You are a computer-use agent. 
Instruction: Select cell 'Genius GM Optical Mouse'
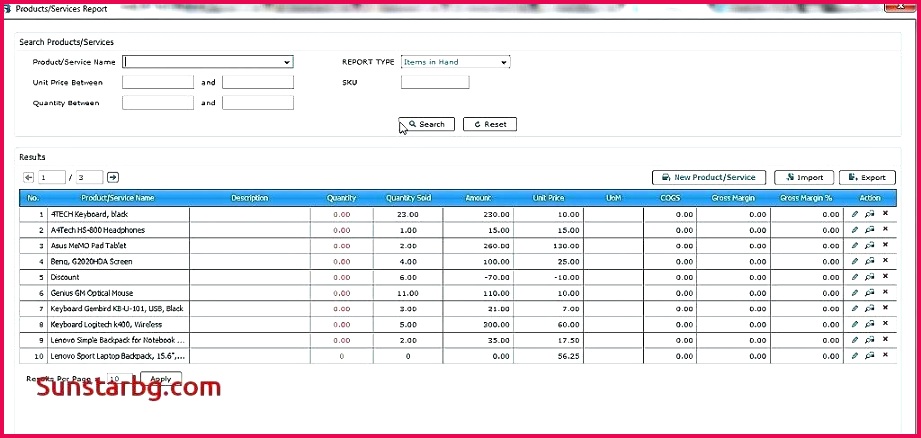pos(119,293)
